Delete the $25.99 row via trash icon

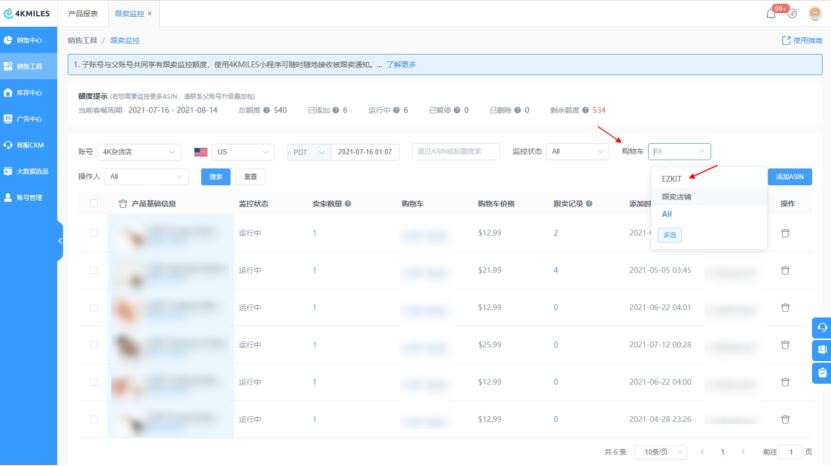pyautogui.click(x=785, y=345)
